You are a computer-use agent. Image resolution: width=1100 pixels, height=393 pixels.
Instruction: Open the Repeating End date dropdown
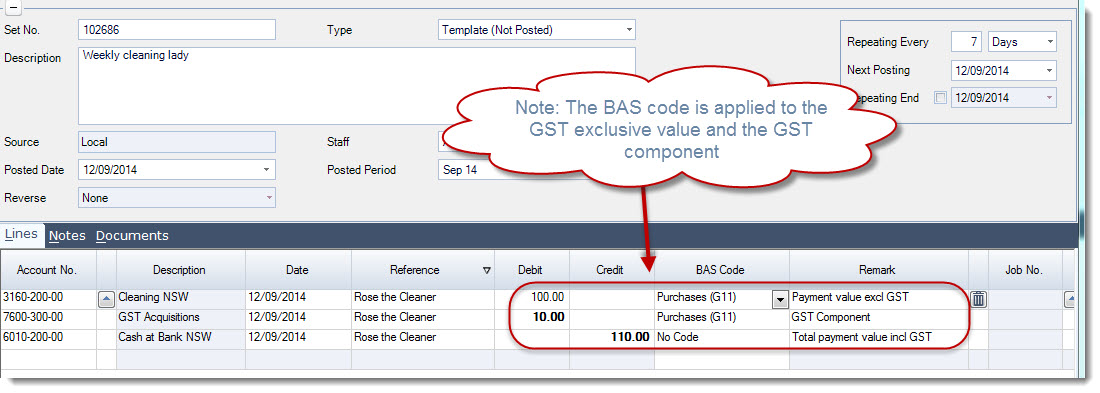(1049, 98)
